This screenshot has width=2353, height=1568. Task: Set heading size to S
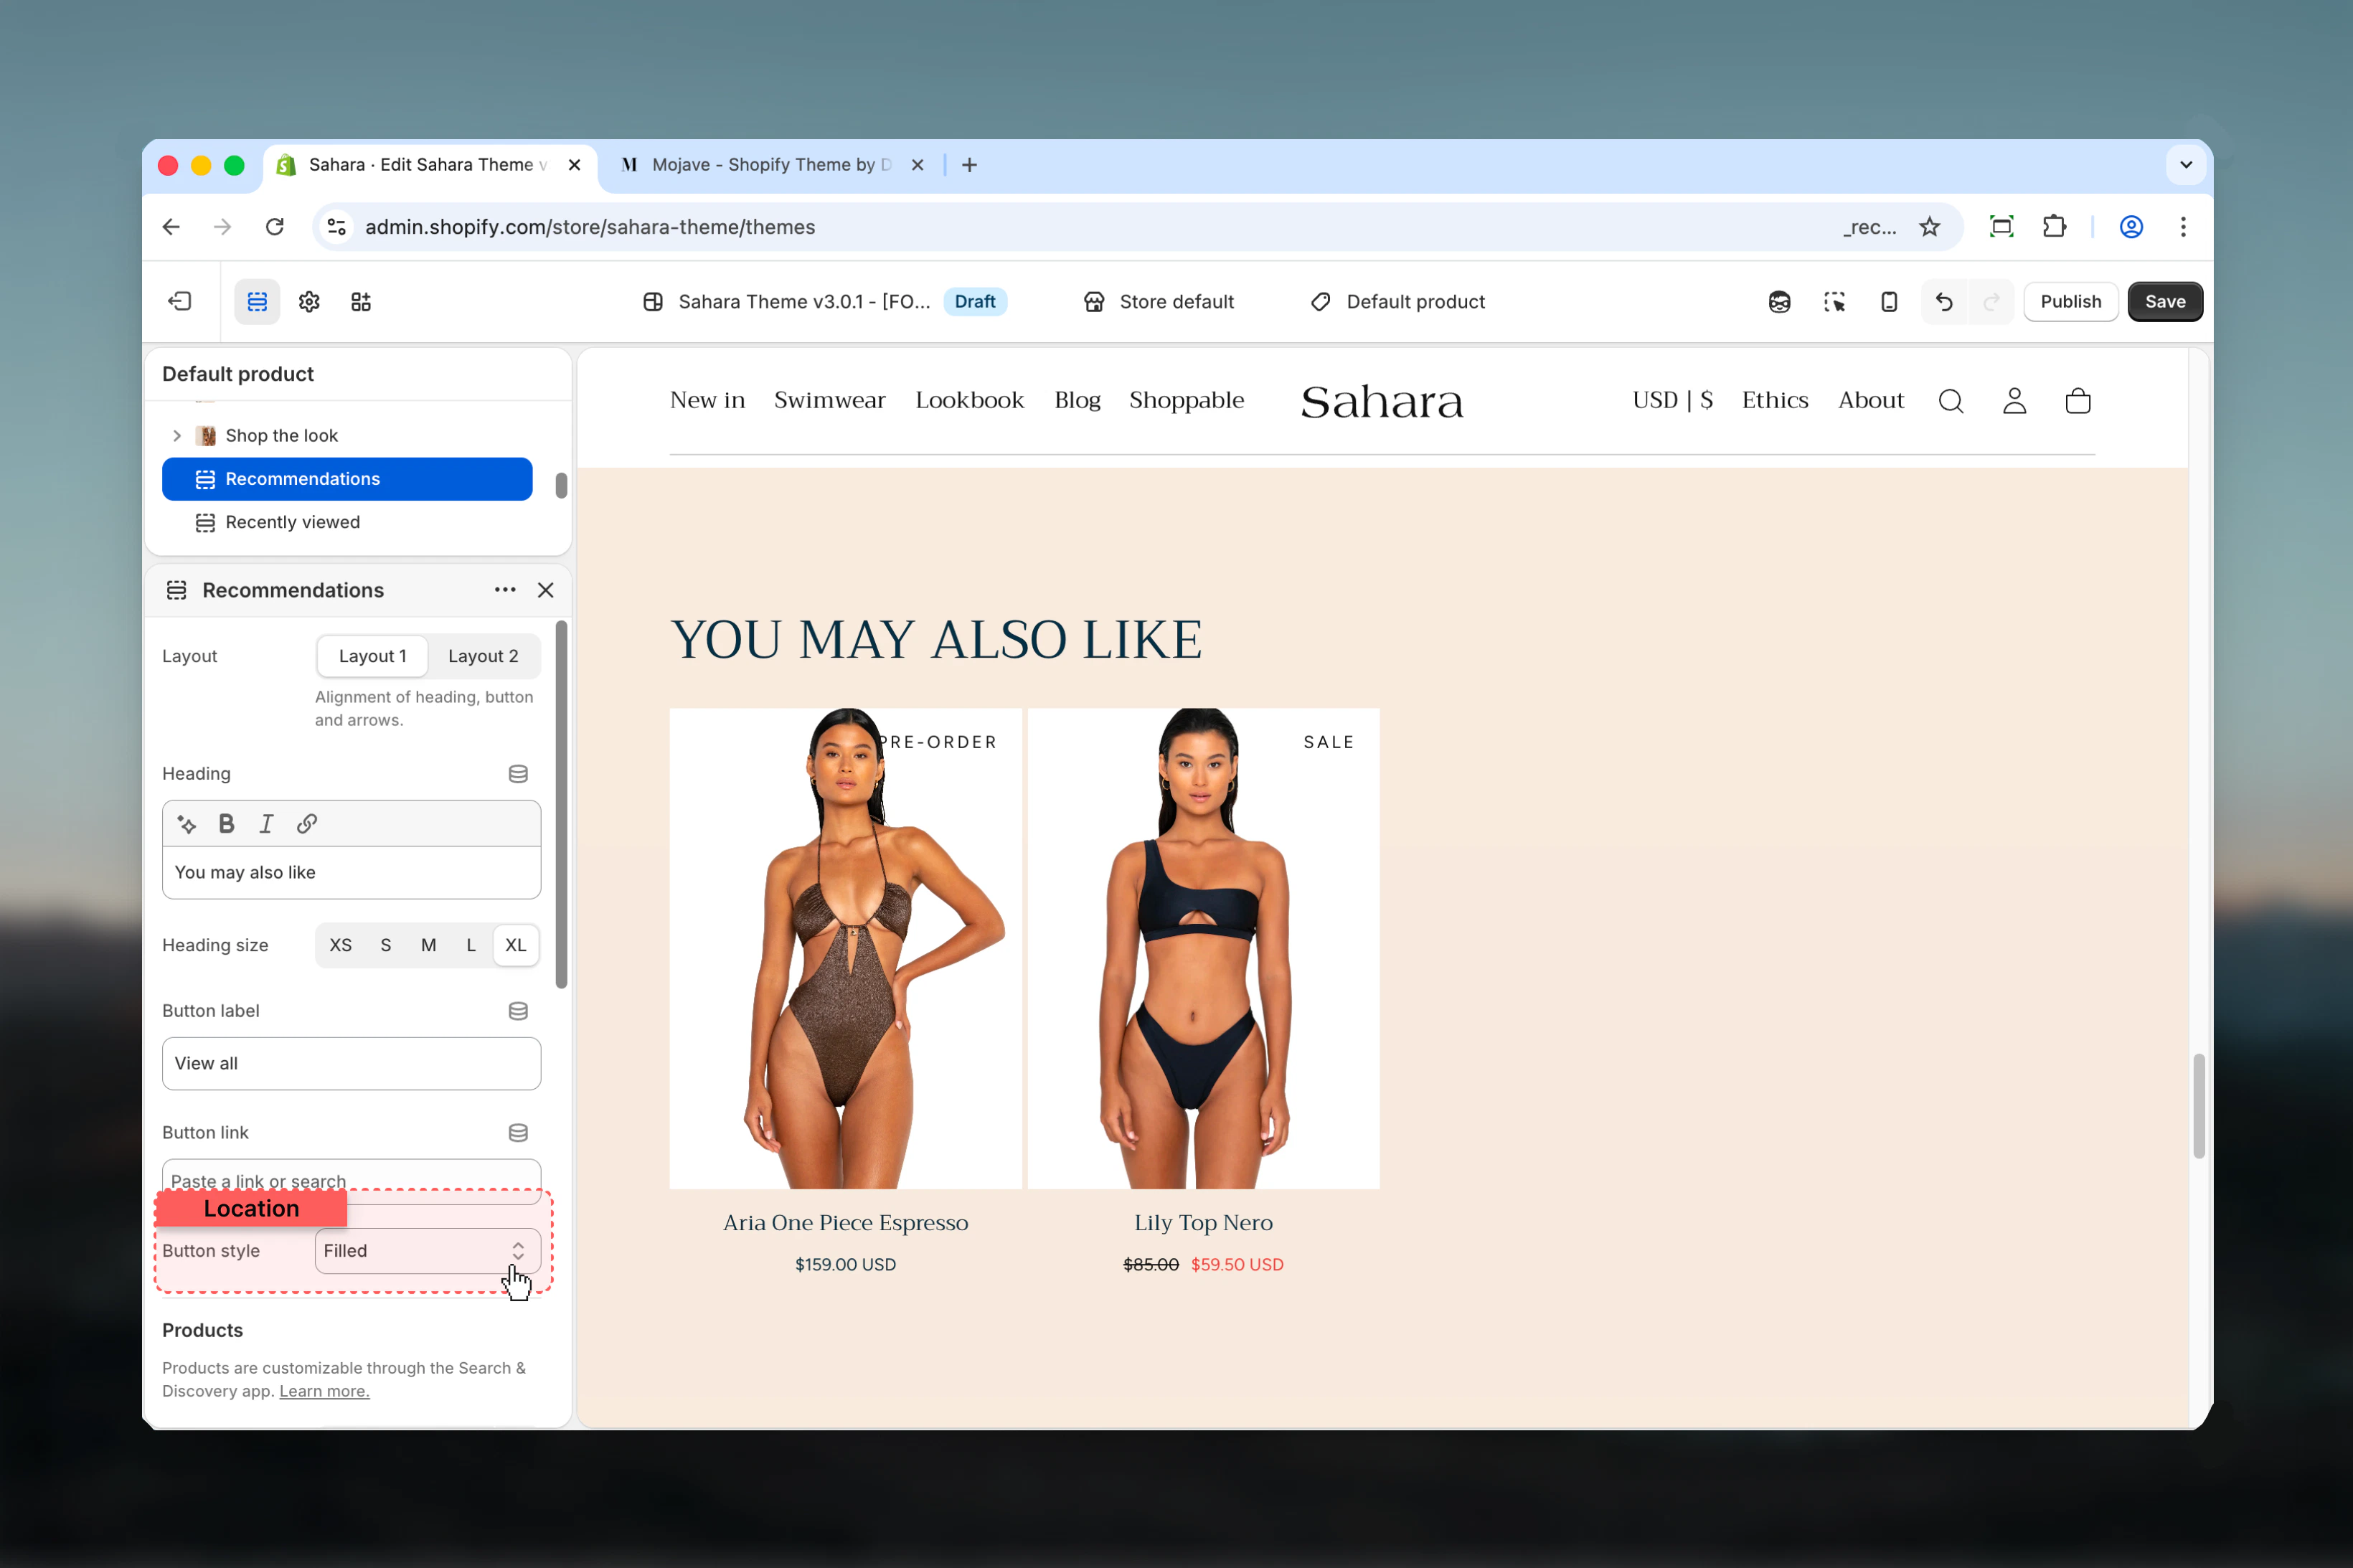click(x=386, y=945)
